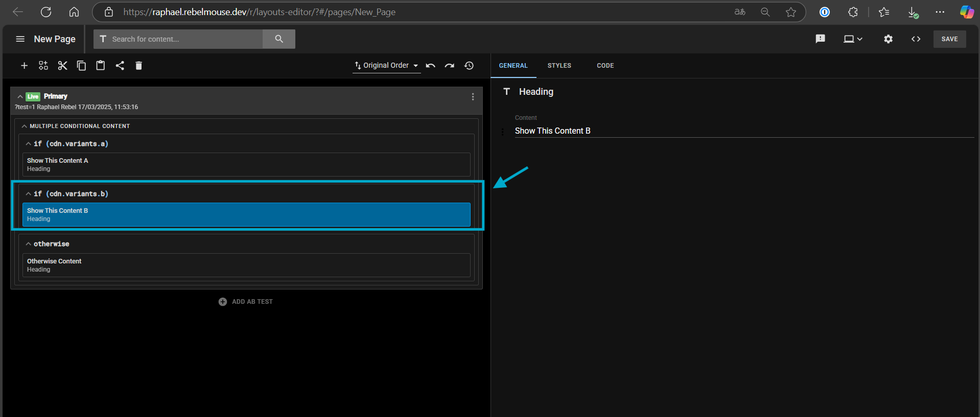The height and width of the screenshot is (417, 980).
Task: Paste element from clipboard
Action: [x=100, y=65]
